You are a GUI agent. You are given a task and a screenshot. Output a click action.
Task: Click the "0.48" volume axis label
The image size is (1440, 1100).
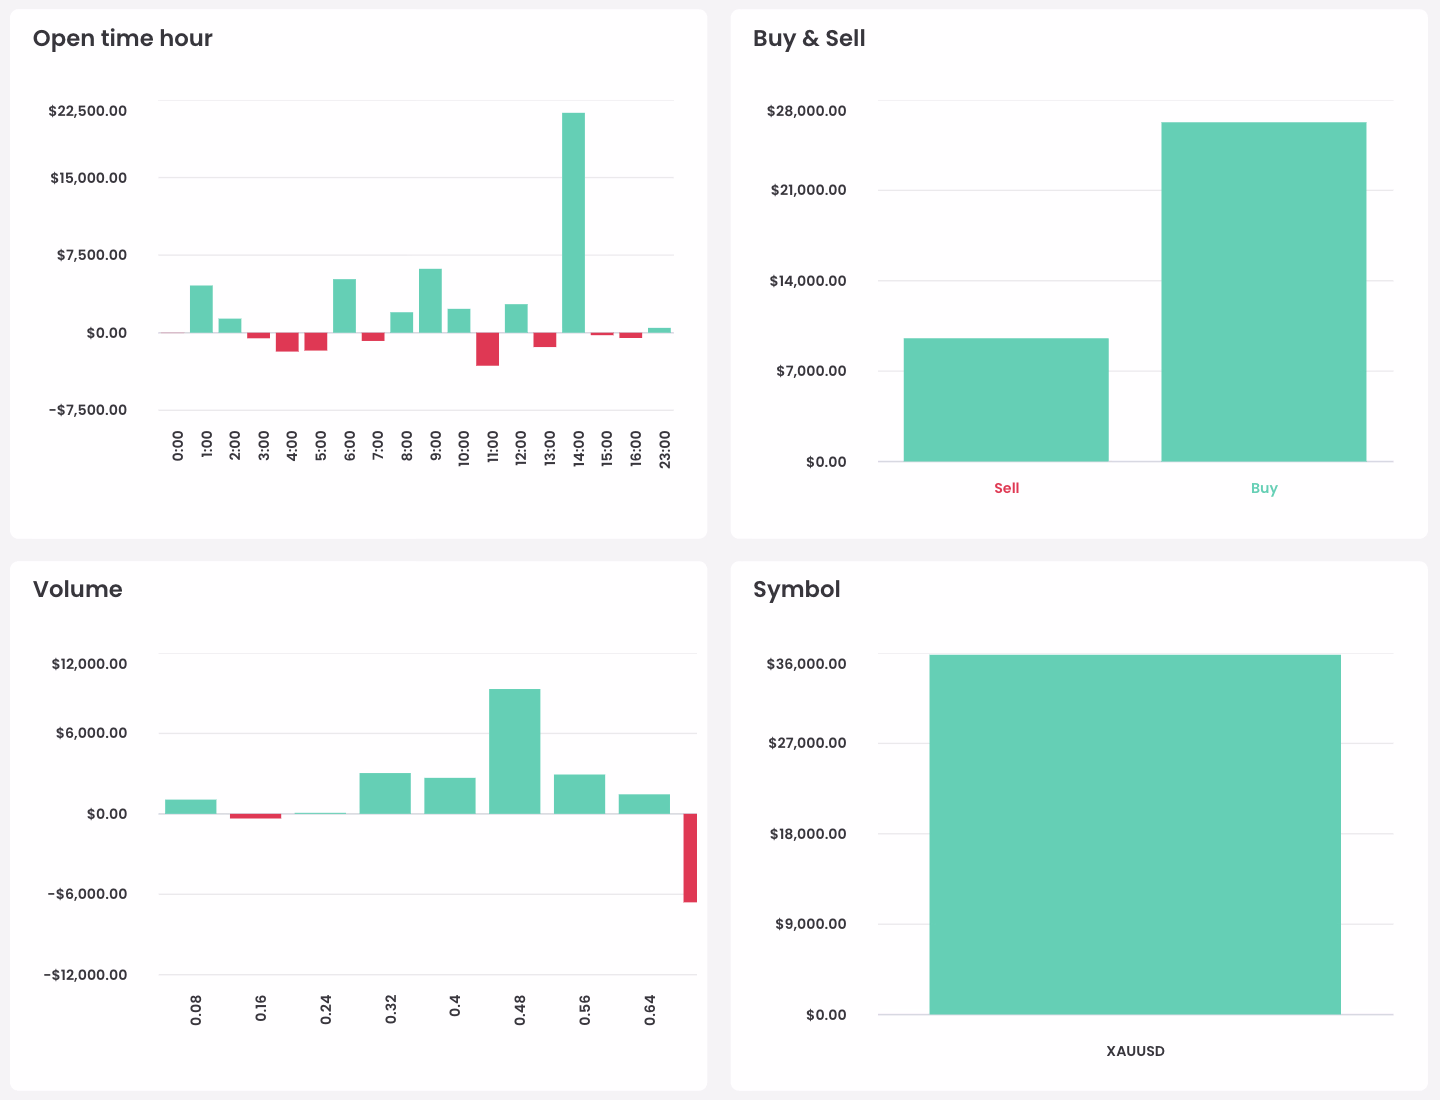[x=520, y=1010]
